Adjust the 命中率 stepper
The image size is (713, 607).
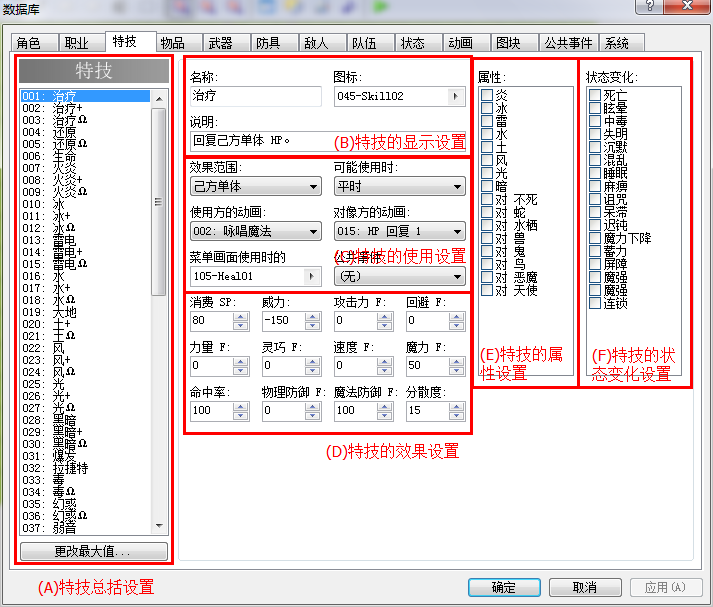click(x=241, y=411)
